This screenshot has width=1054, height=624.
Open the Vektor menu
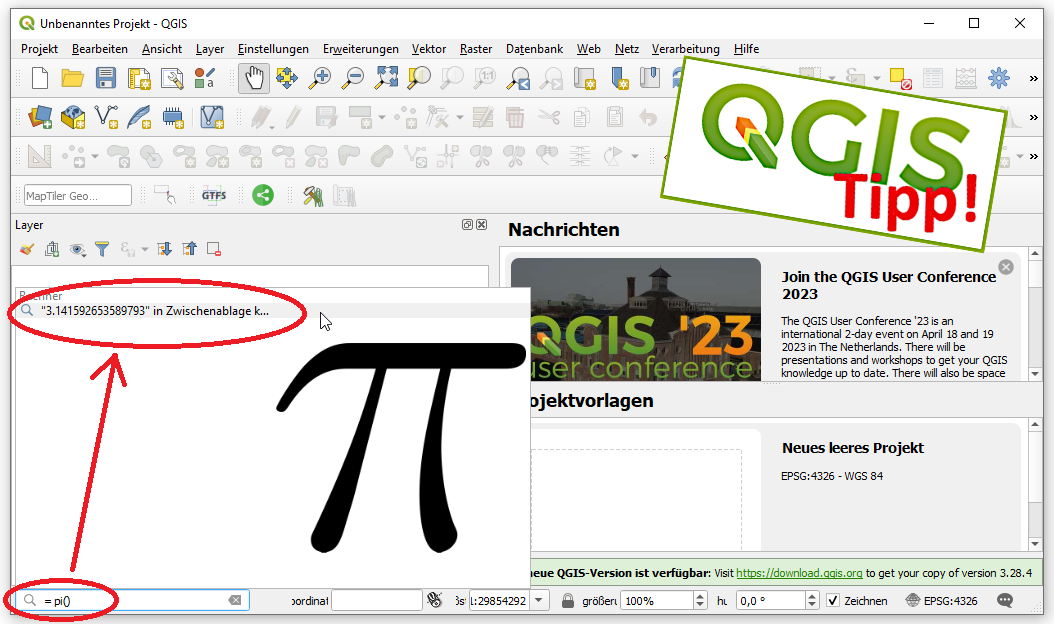click(429, 49)
